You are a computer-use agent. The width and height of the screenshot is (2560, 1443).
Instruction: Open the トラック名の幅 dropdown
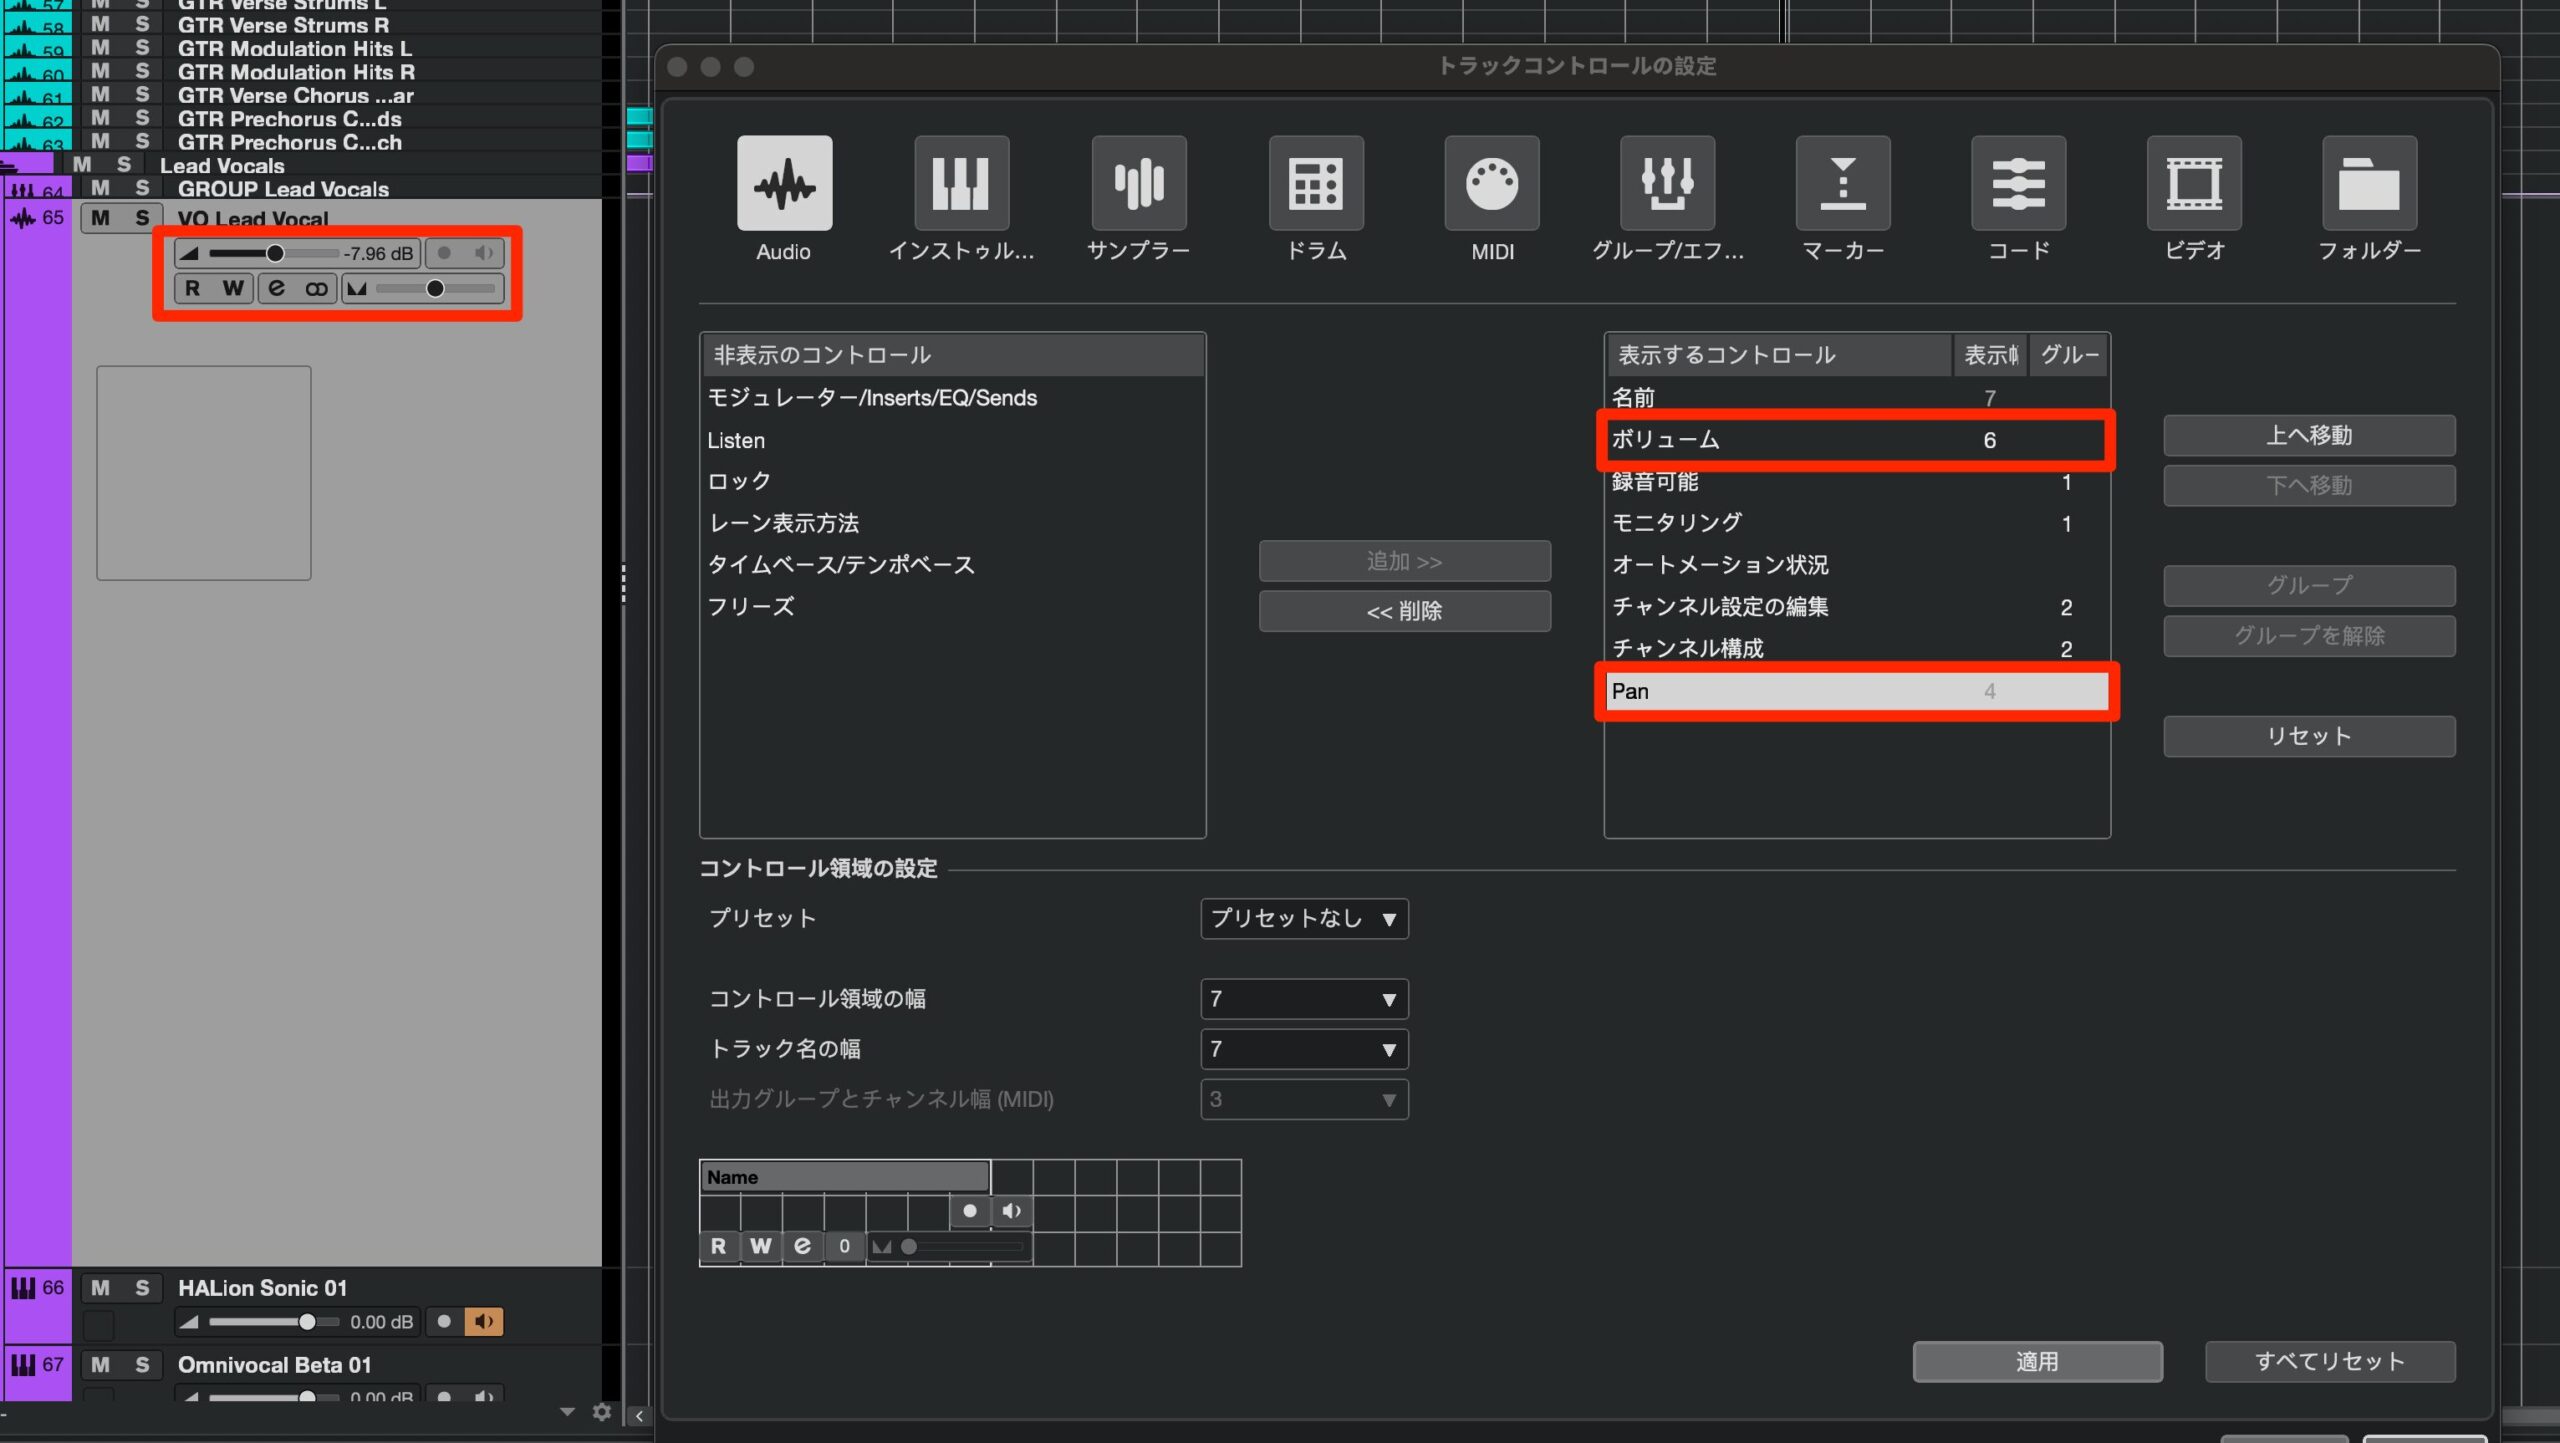[x=1303, y=1049]
